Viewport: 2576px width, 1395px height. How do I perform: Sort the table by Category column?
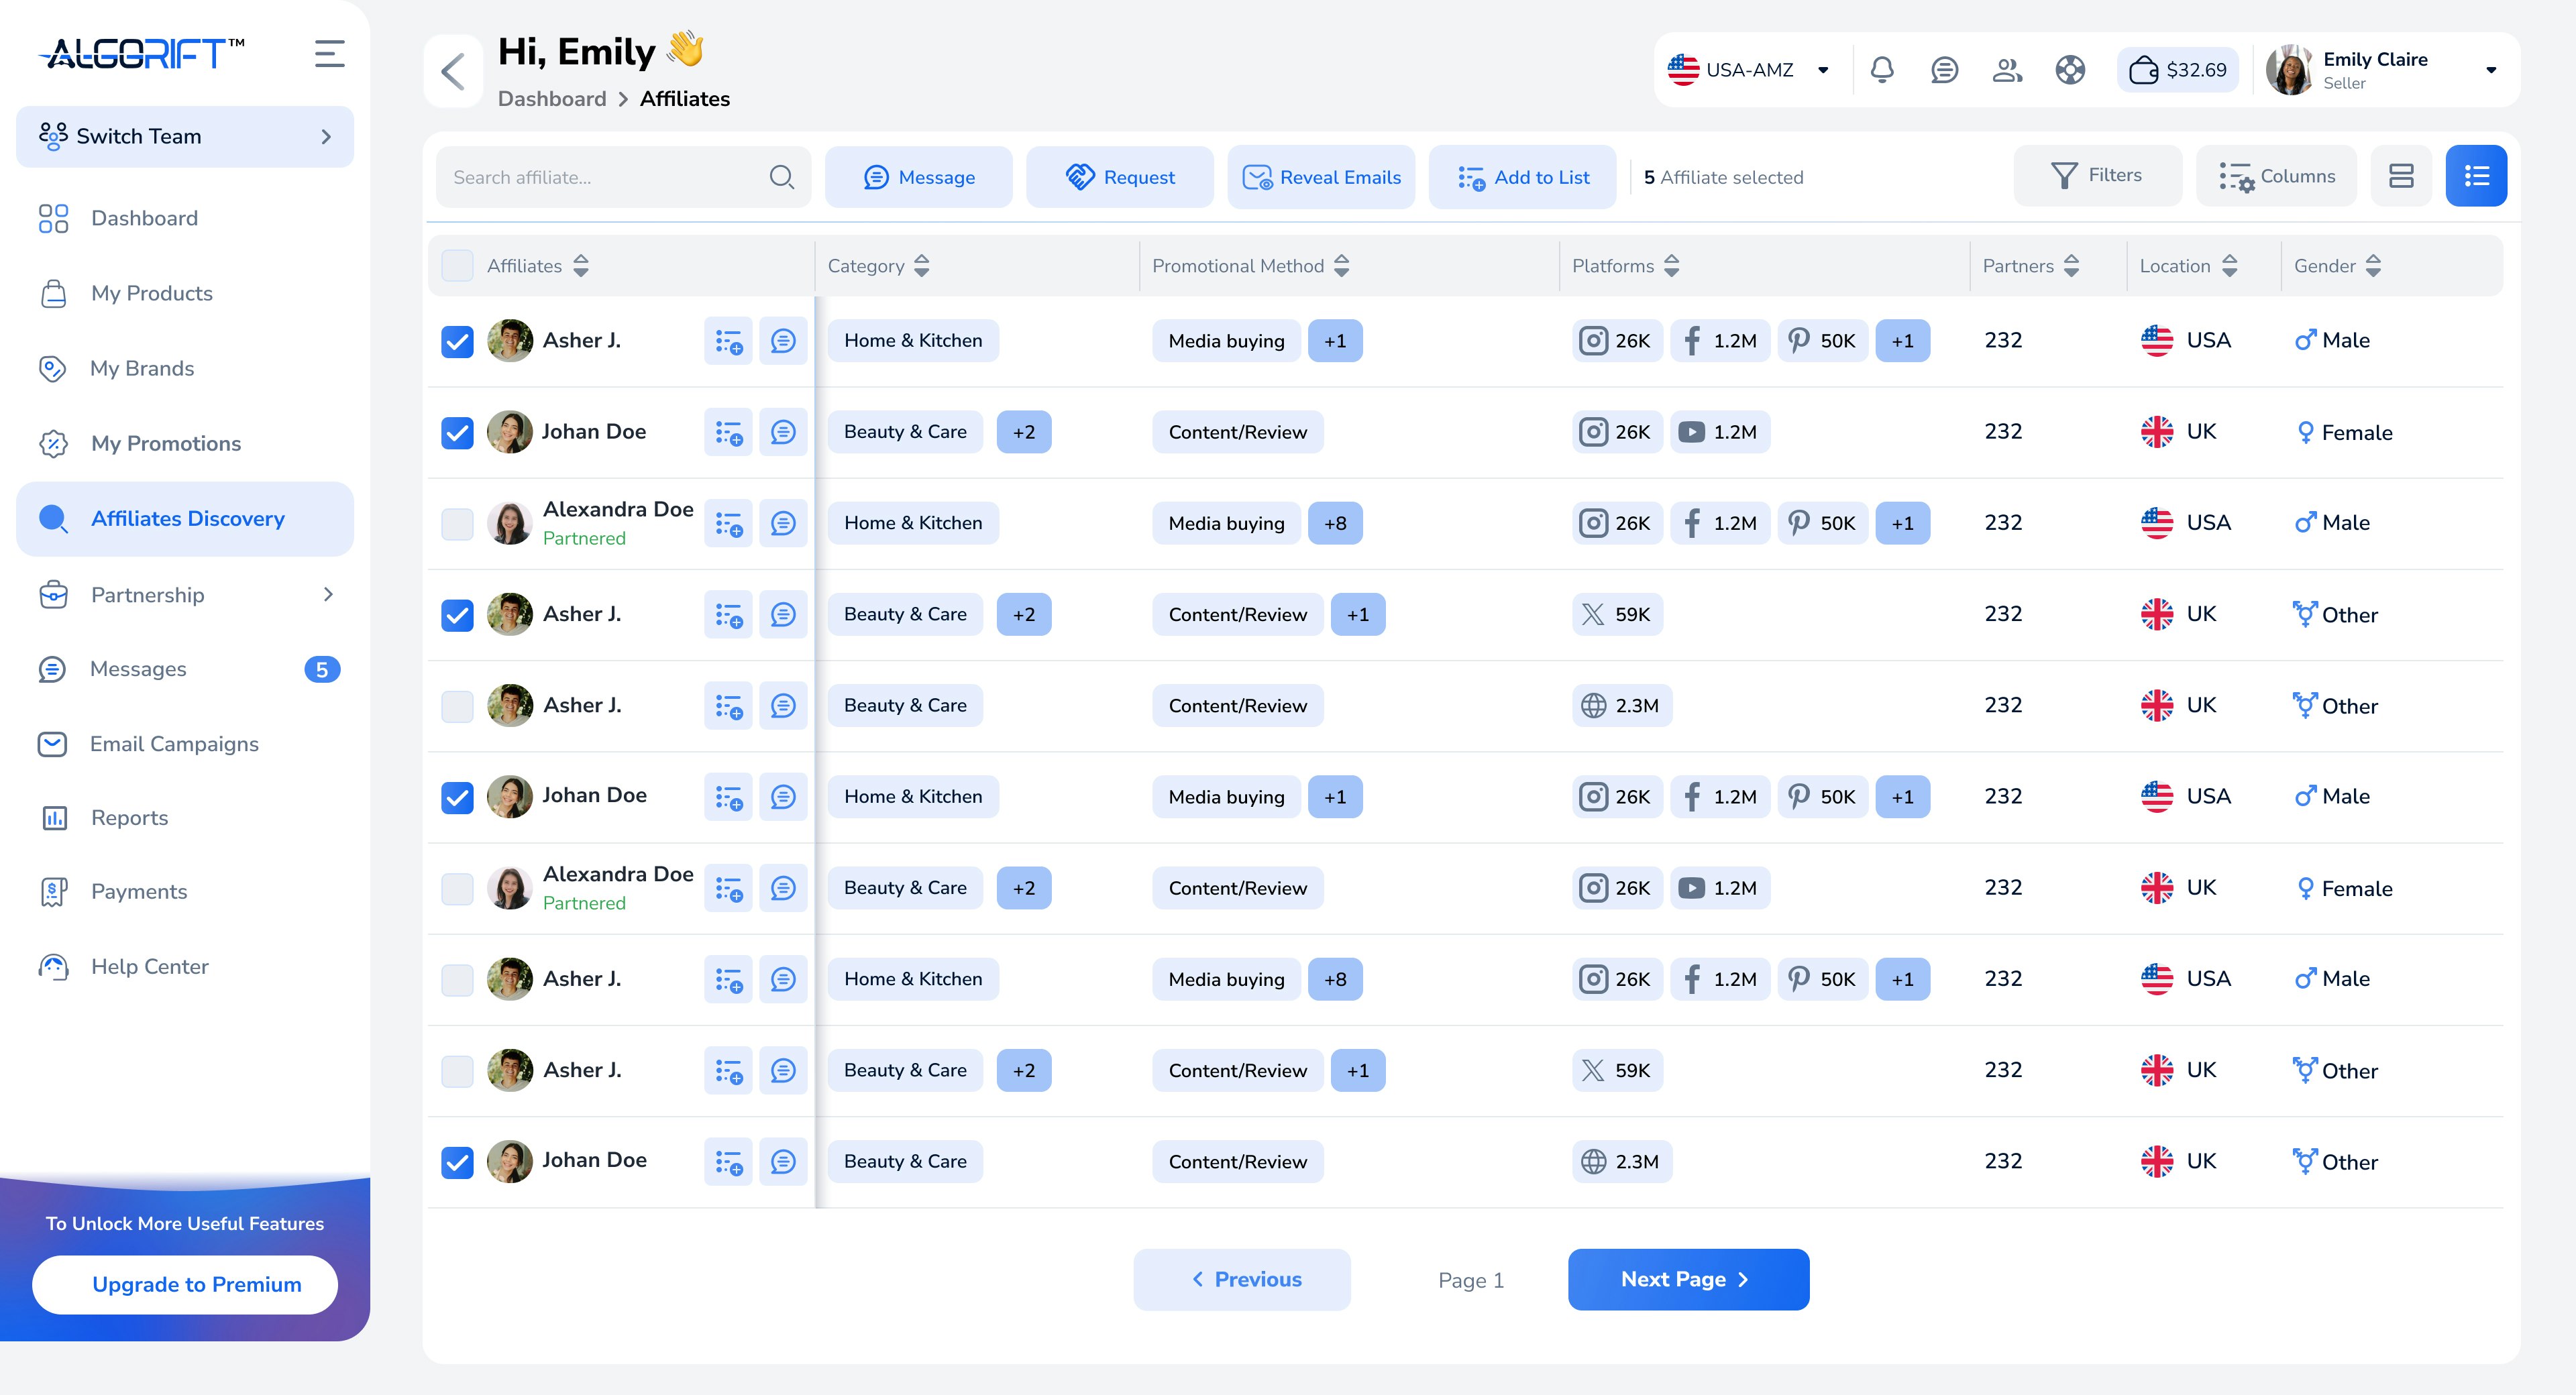click(x=921, y=265)
